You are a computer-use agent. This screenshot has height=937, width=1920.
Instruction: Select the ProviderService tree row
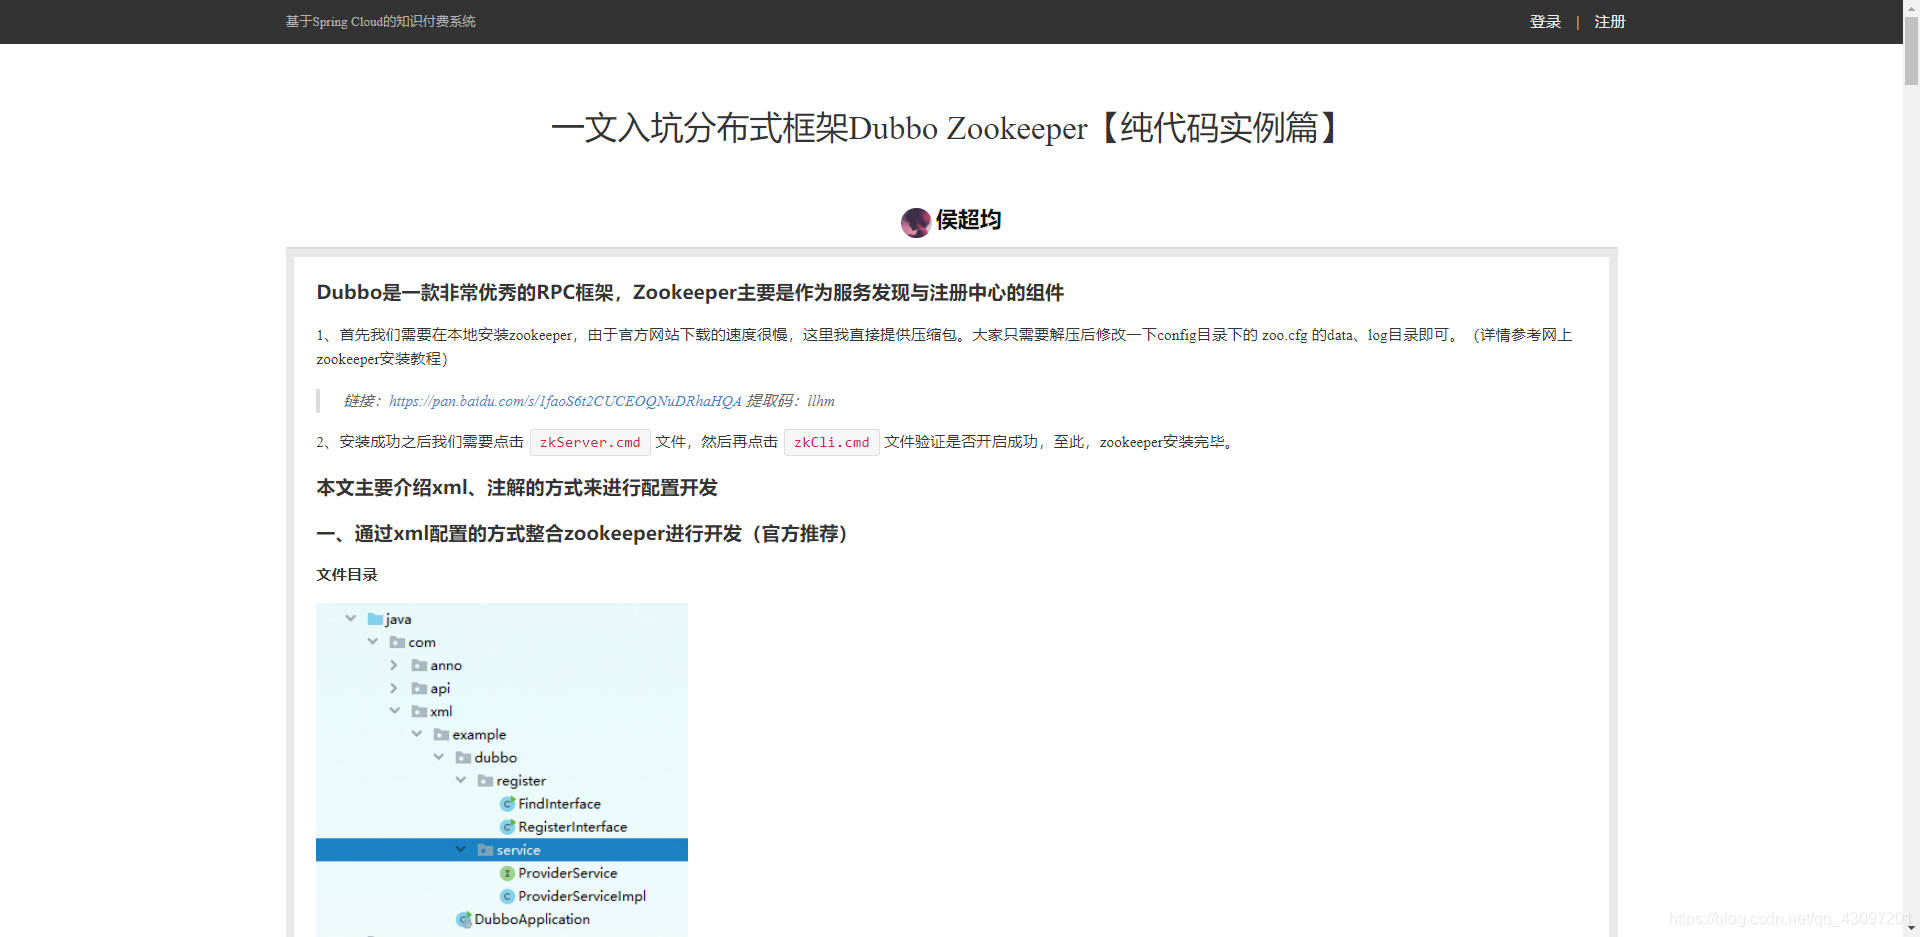(x=502, y=873)
